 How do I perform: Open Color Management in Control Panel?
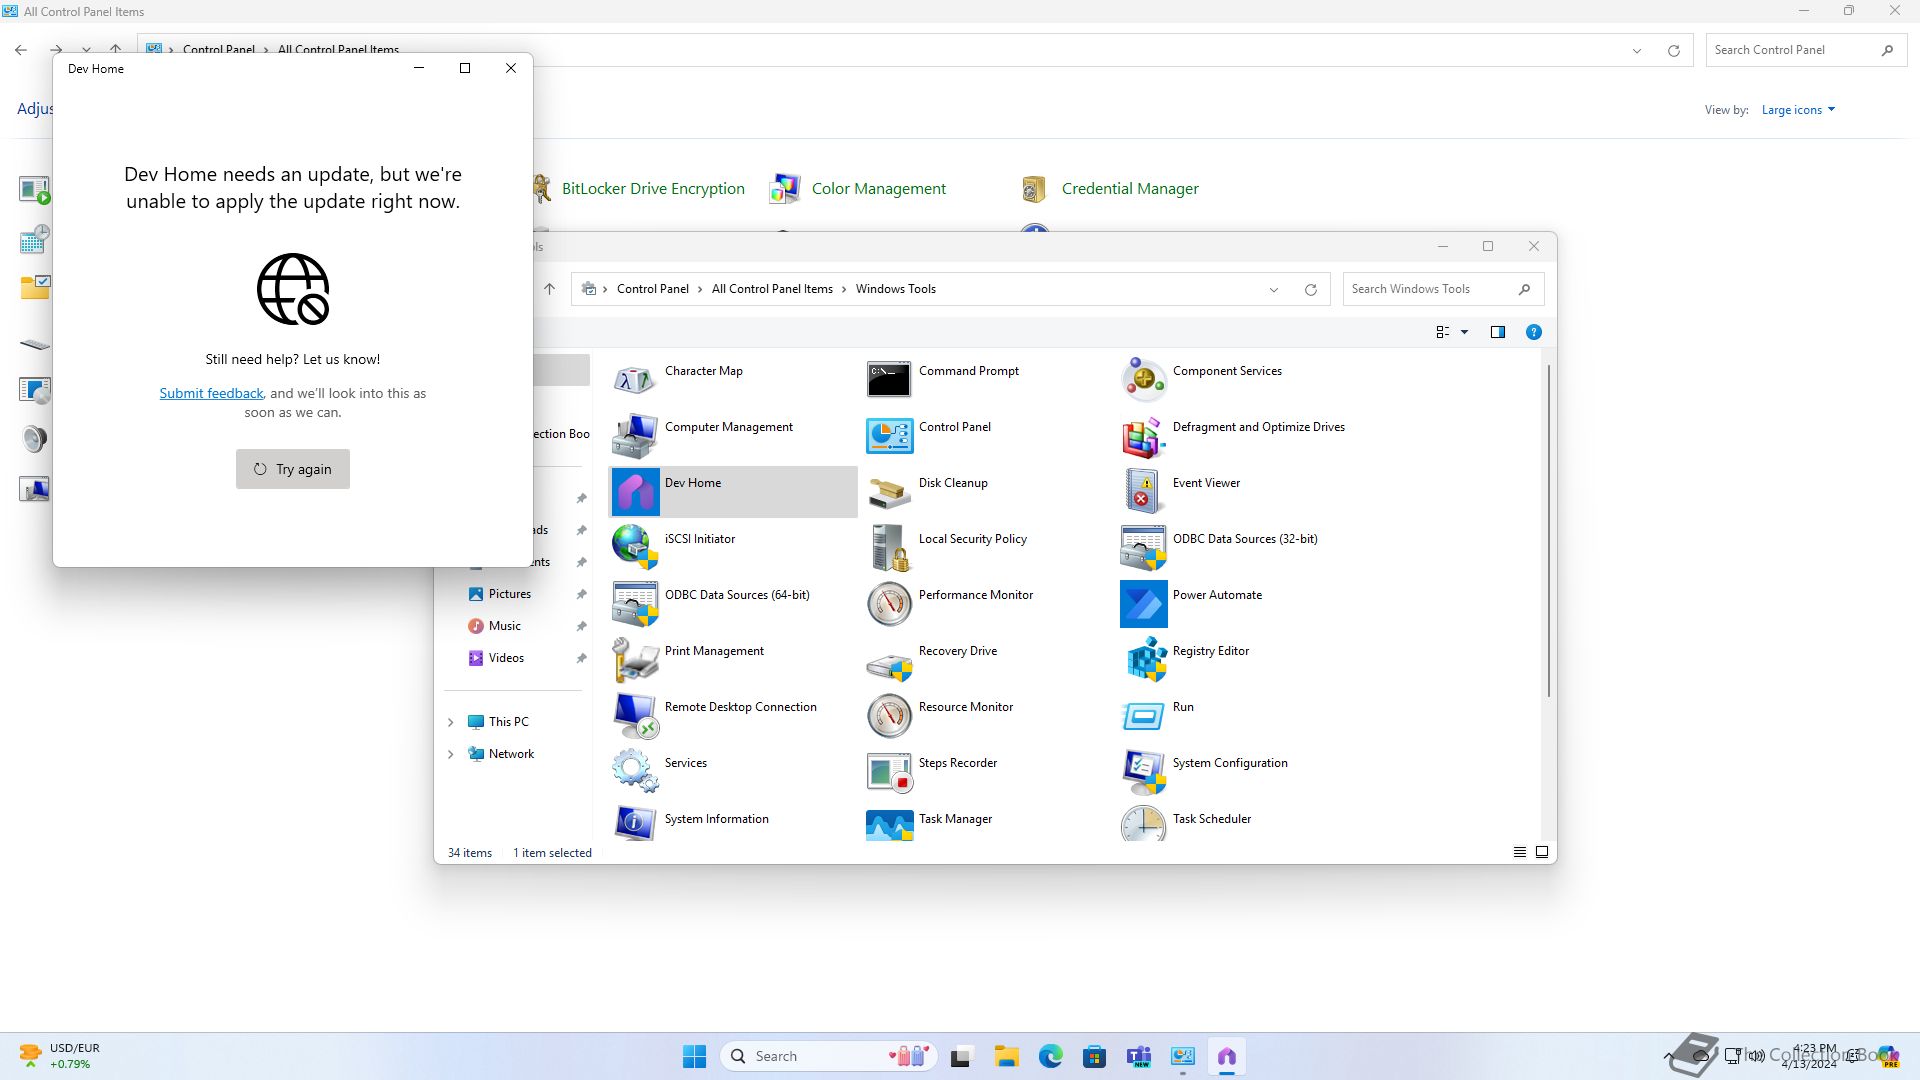878,188
